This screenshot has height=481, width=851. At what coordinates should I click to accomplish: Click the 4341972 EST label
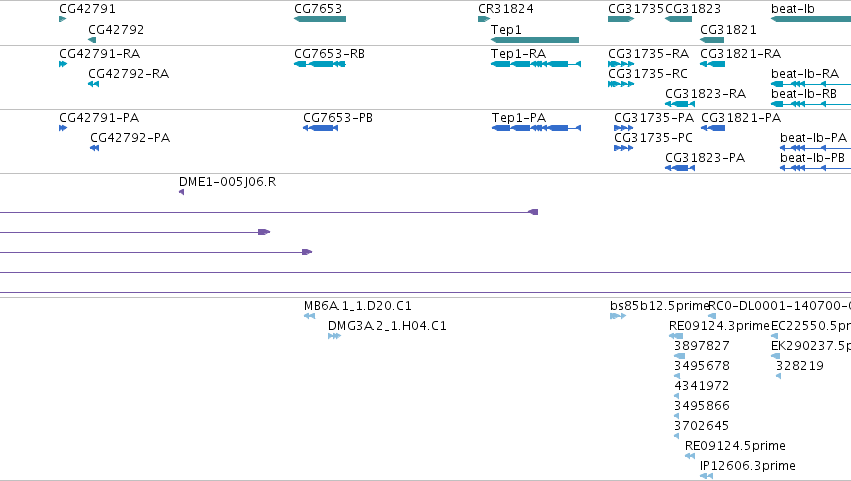tap(702, 385)
